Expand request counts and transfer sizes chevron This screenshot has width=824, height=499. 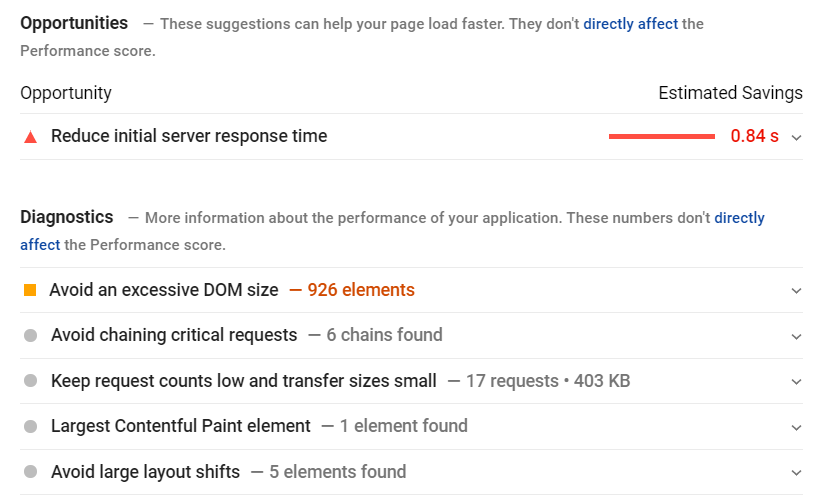point(796,382)
